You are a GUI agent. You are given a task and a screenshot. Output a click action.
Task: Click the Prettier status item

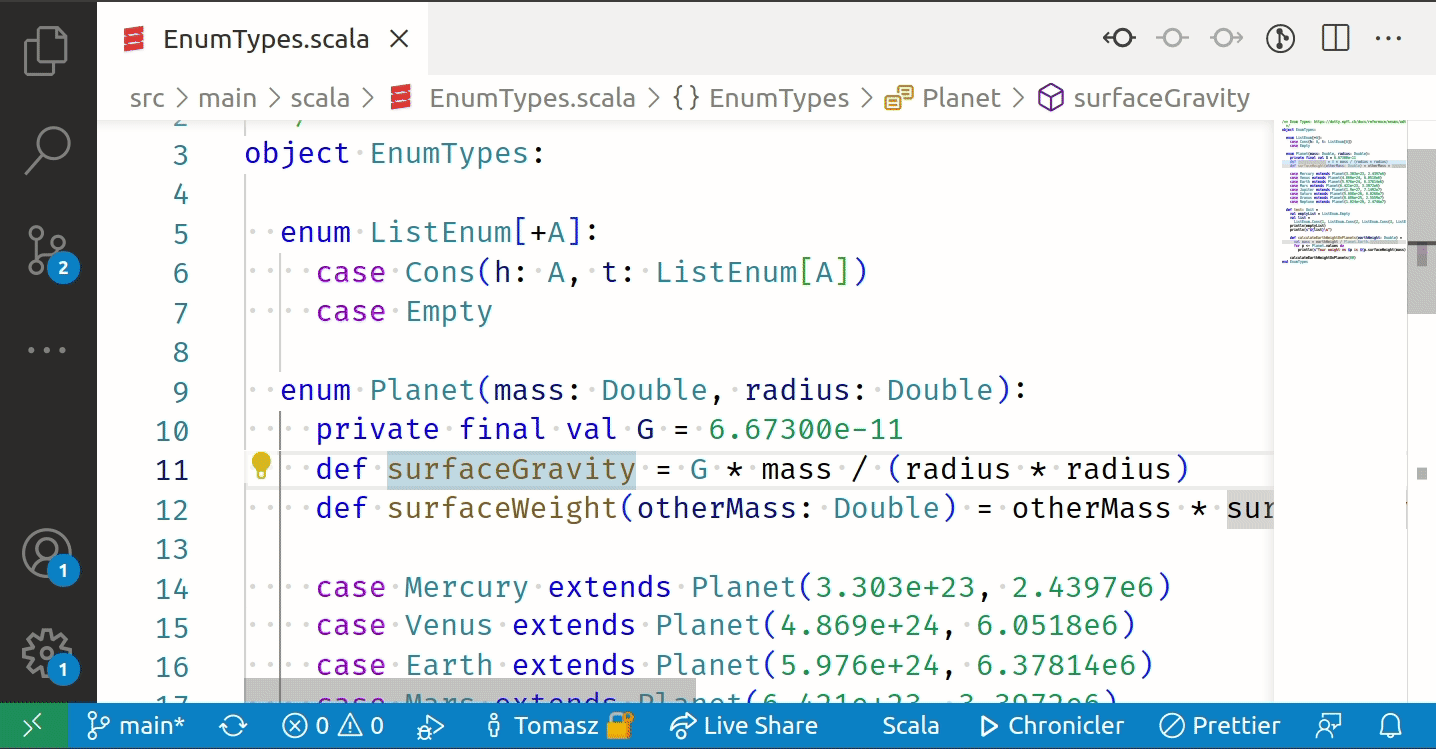point(1219,726)
